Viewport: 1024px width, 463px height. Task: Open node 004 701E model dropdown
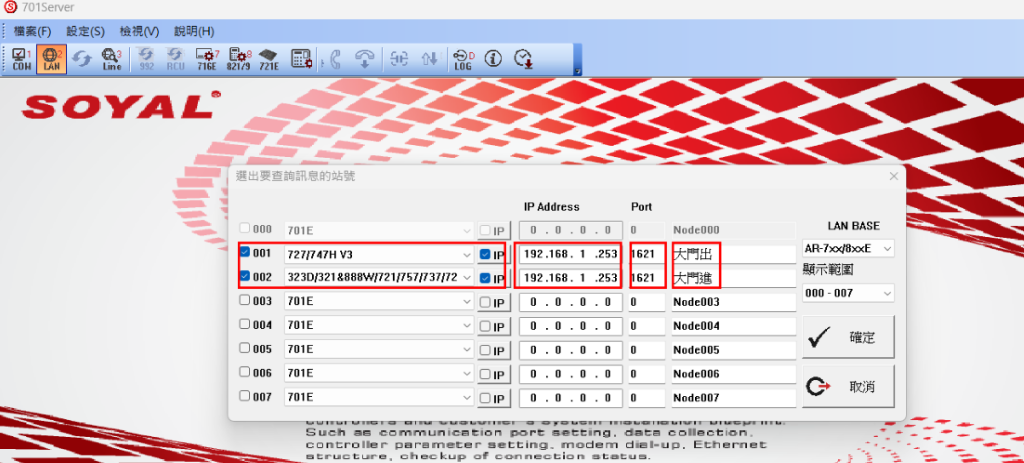pos(379,325)
